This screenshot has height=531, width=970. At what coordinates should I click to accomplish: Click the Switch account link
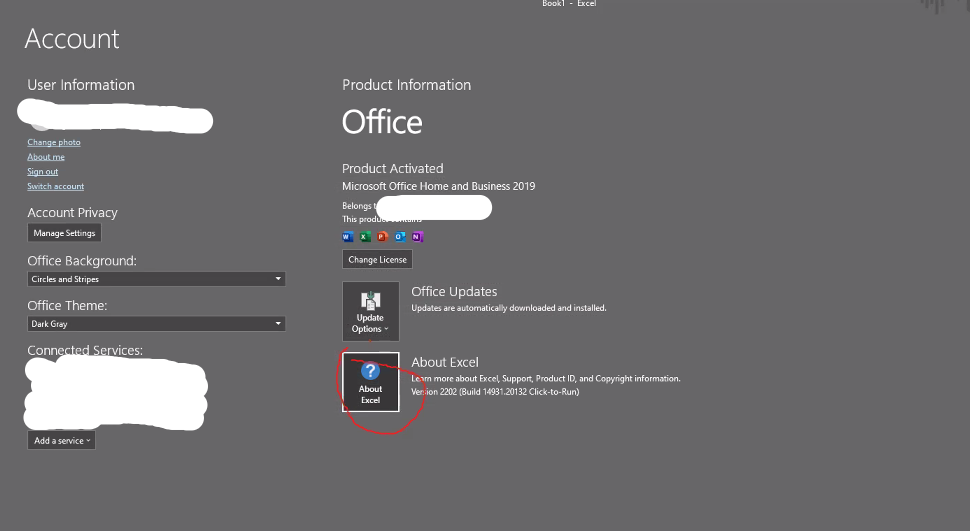56,186
